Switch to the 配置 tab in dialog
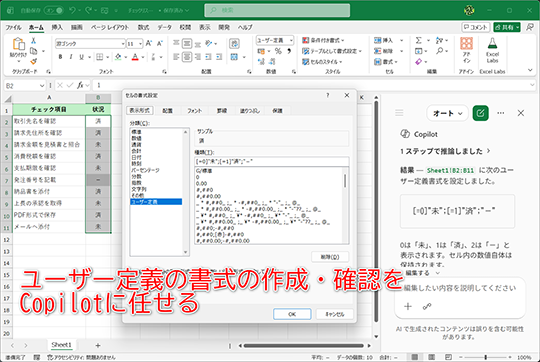Screen dimensions: 540x362 point(167,111)
